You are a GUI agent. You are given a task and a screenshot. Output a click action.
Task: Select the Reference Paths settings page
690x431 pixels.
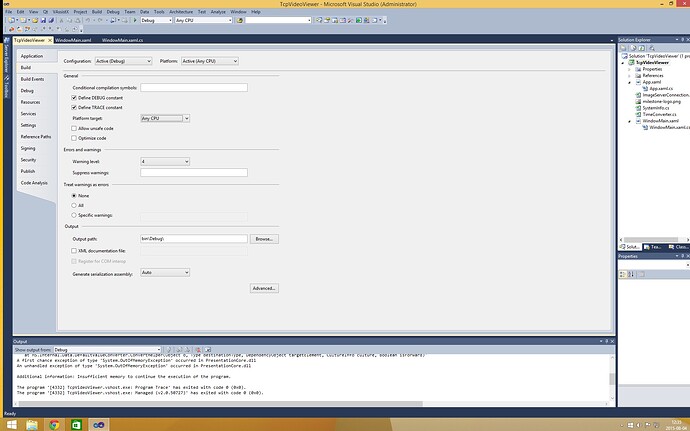click(36, 137)
